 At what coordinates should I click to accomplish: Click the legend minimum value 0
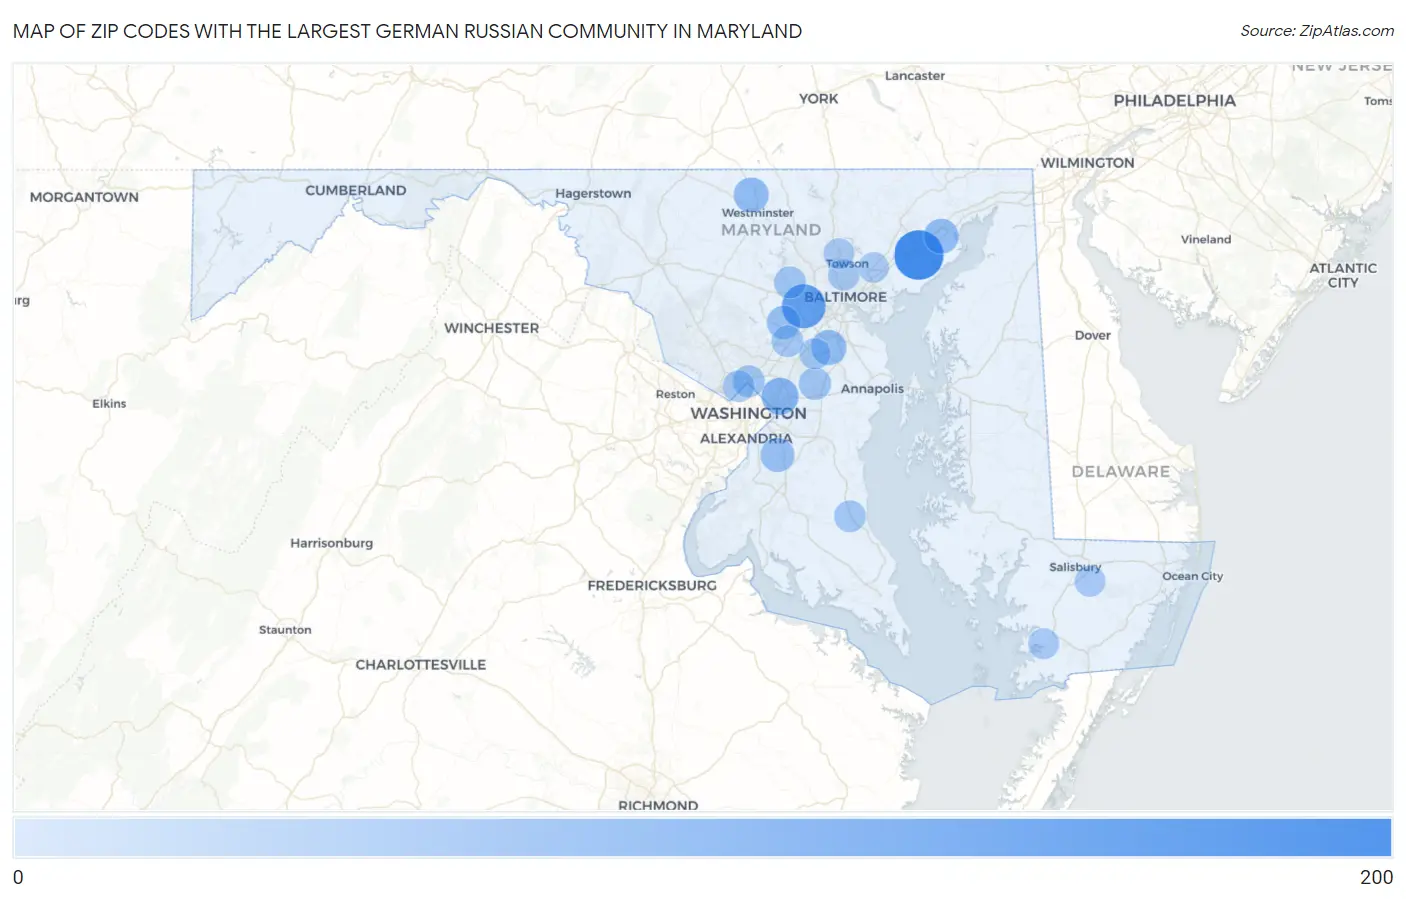(18, 877)
